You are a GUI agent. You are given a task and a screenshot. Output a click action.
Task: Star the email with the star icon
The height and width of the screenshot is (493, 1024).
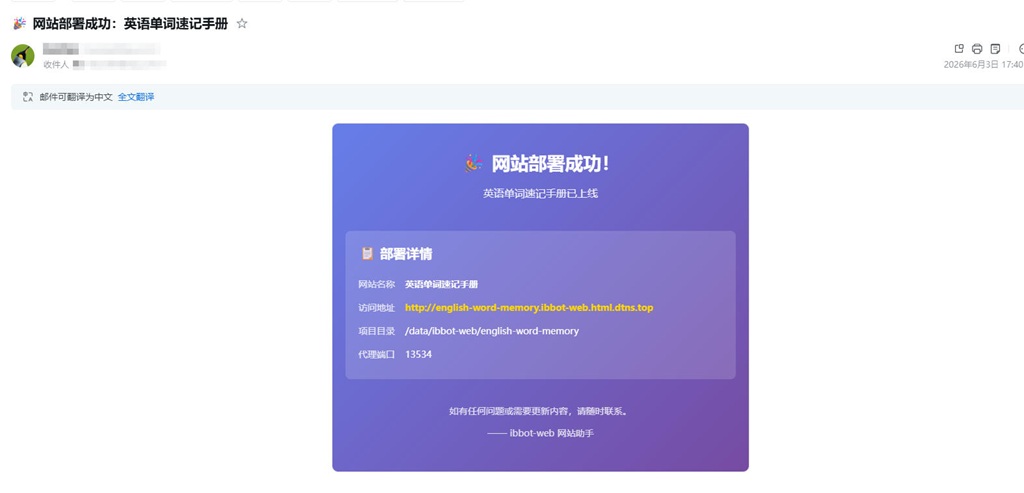tap(242, 24)
